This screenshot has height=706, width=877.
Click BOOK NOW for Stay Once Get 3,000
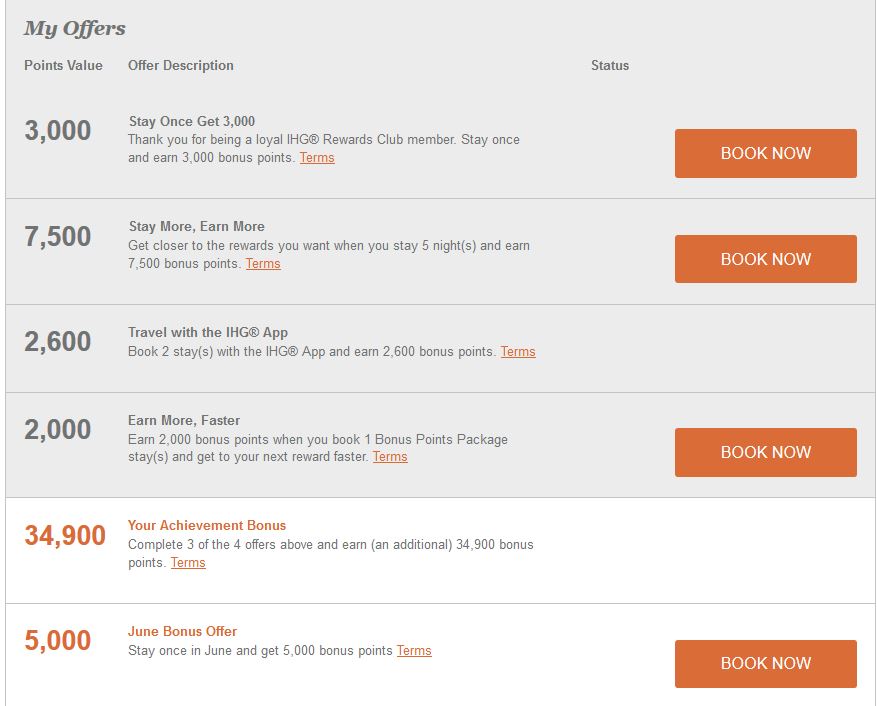pos(766,153)
